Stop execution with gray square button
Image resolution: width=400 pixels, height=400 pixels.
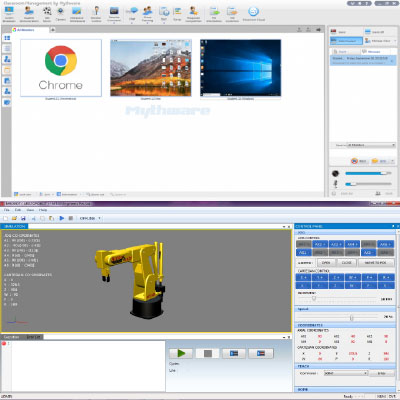point(207,353)
